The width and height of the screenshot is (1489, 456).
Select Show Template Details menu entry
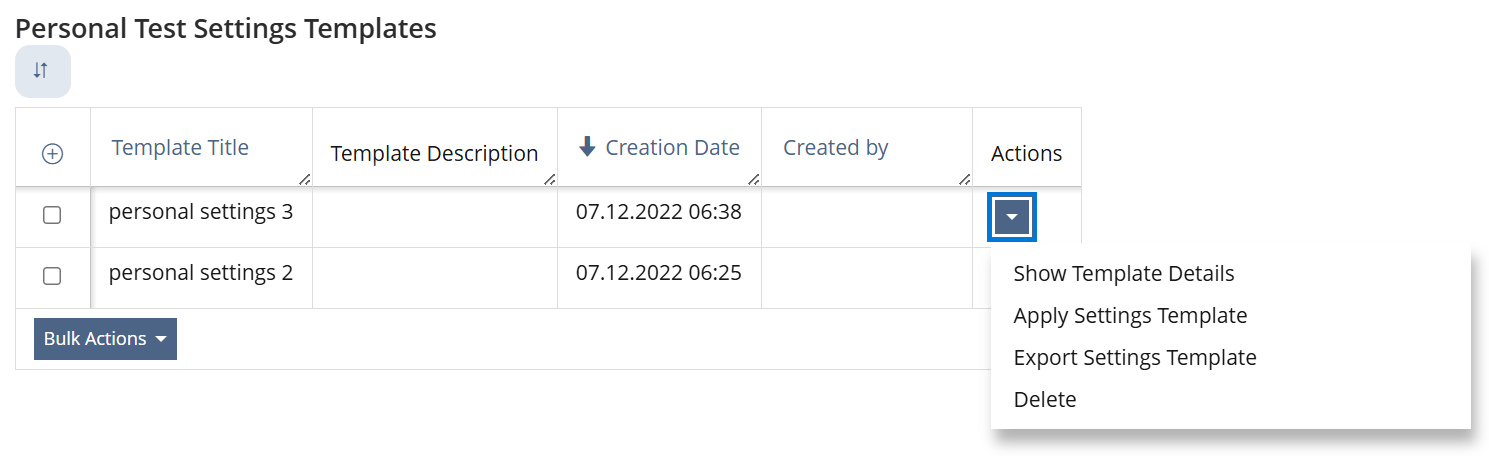pyautogui.click(x=1123, y=274)
